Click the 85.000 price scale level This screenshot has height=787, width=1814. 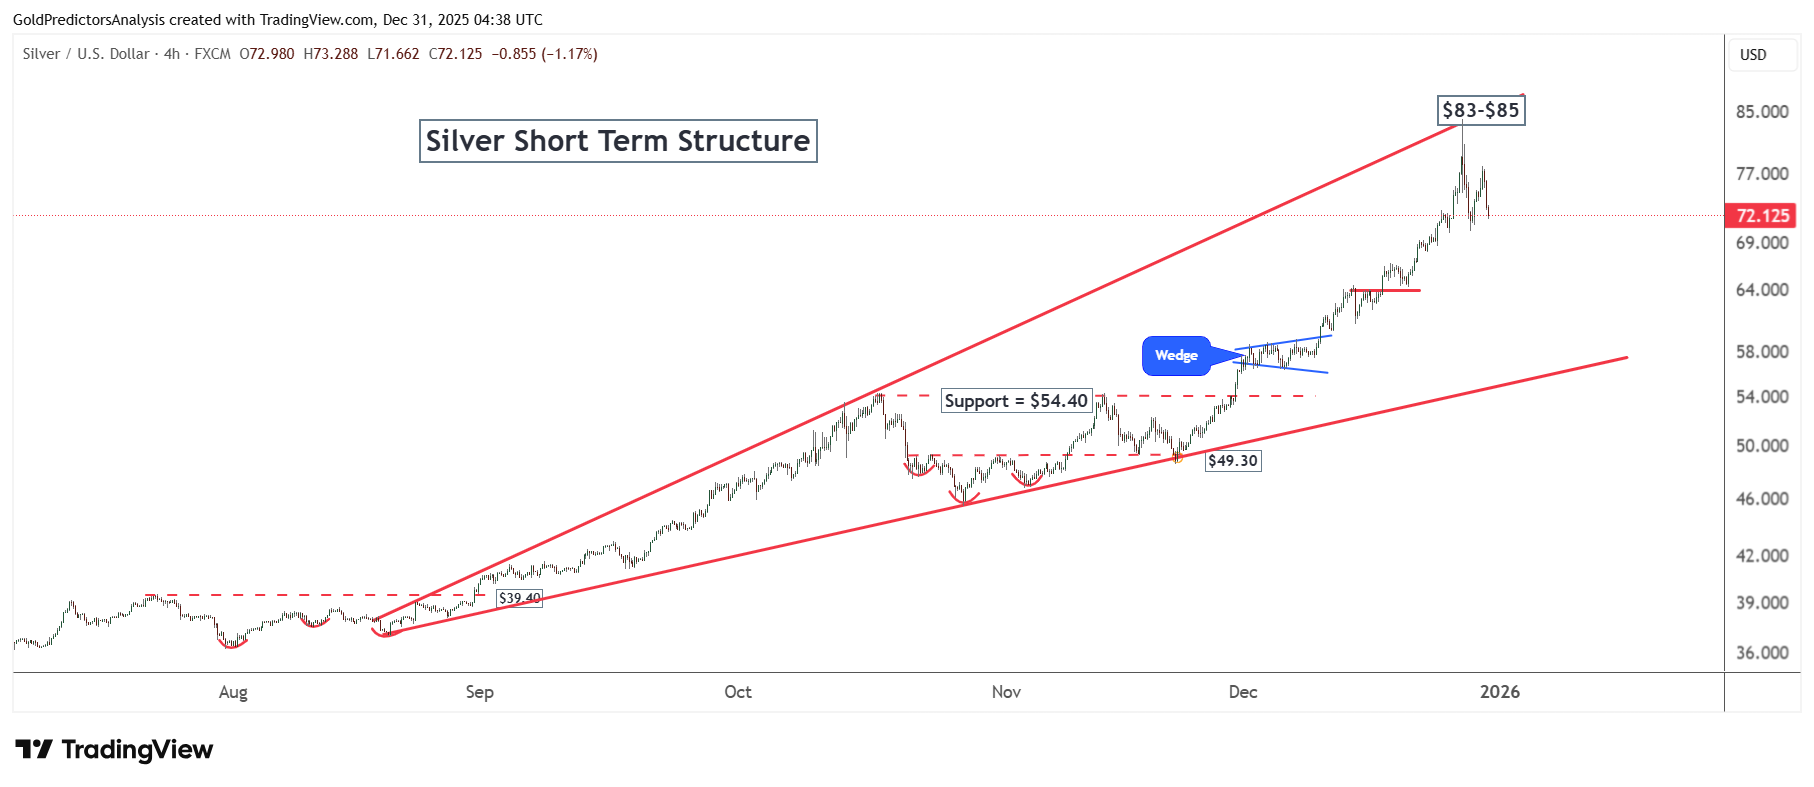point(1762,112)
